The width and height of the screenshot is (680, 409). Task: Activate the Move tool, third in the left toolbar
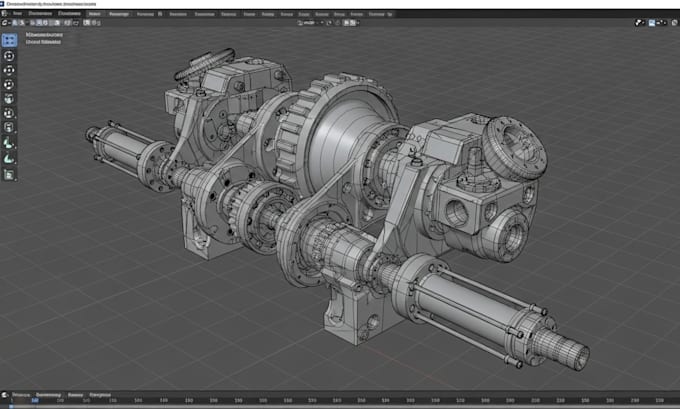click(9, 70)
